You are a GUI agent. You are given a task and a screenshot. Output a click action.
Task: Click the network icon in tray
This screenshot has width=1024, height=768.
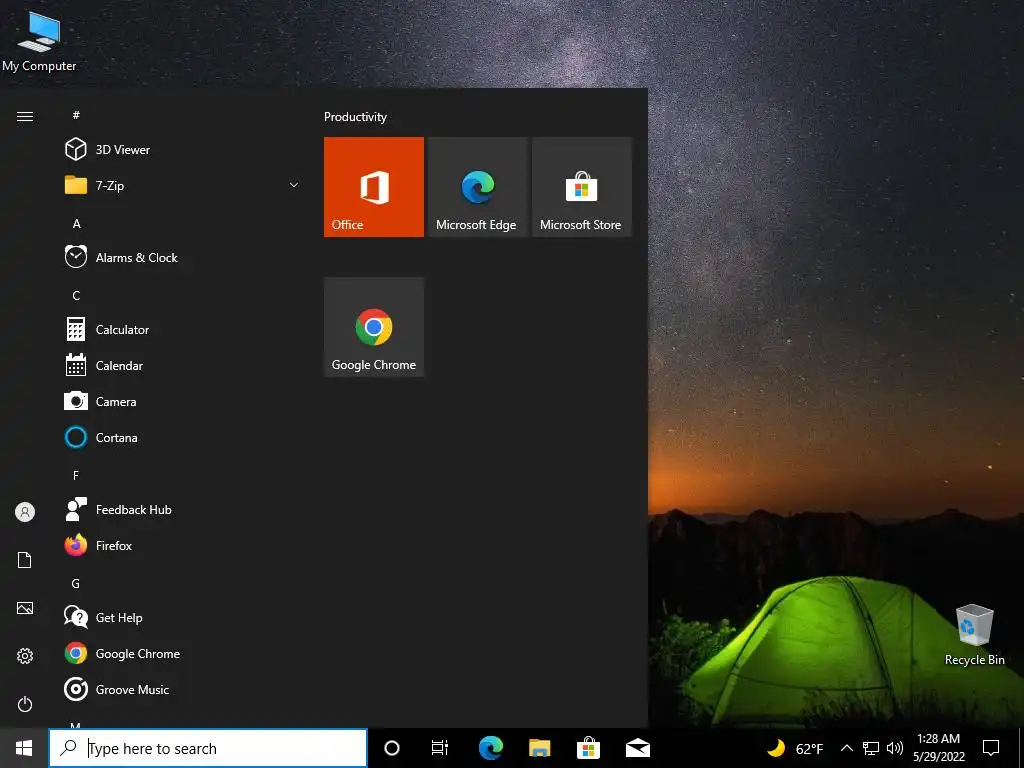click(871, 748)
